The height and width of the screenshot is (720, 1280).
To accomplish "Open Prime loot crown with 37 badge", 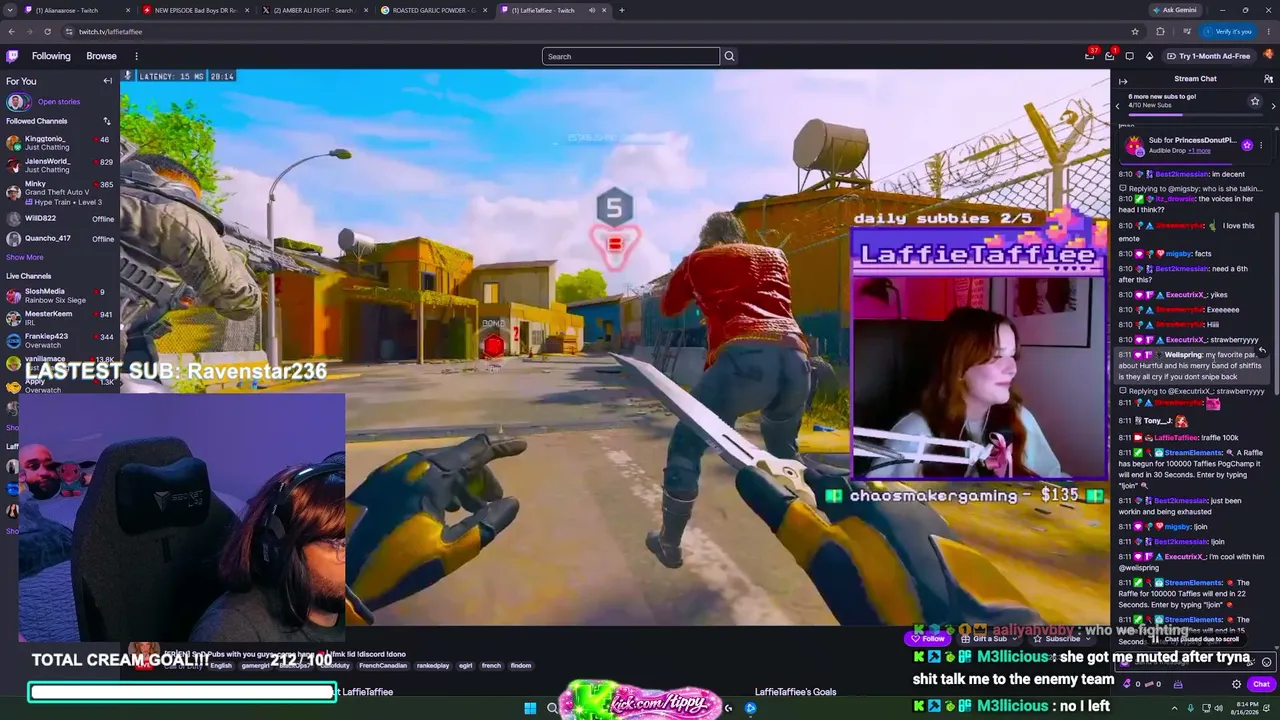I will click(1090, 56).
